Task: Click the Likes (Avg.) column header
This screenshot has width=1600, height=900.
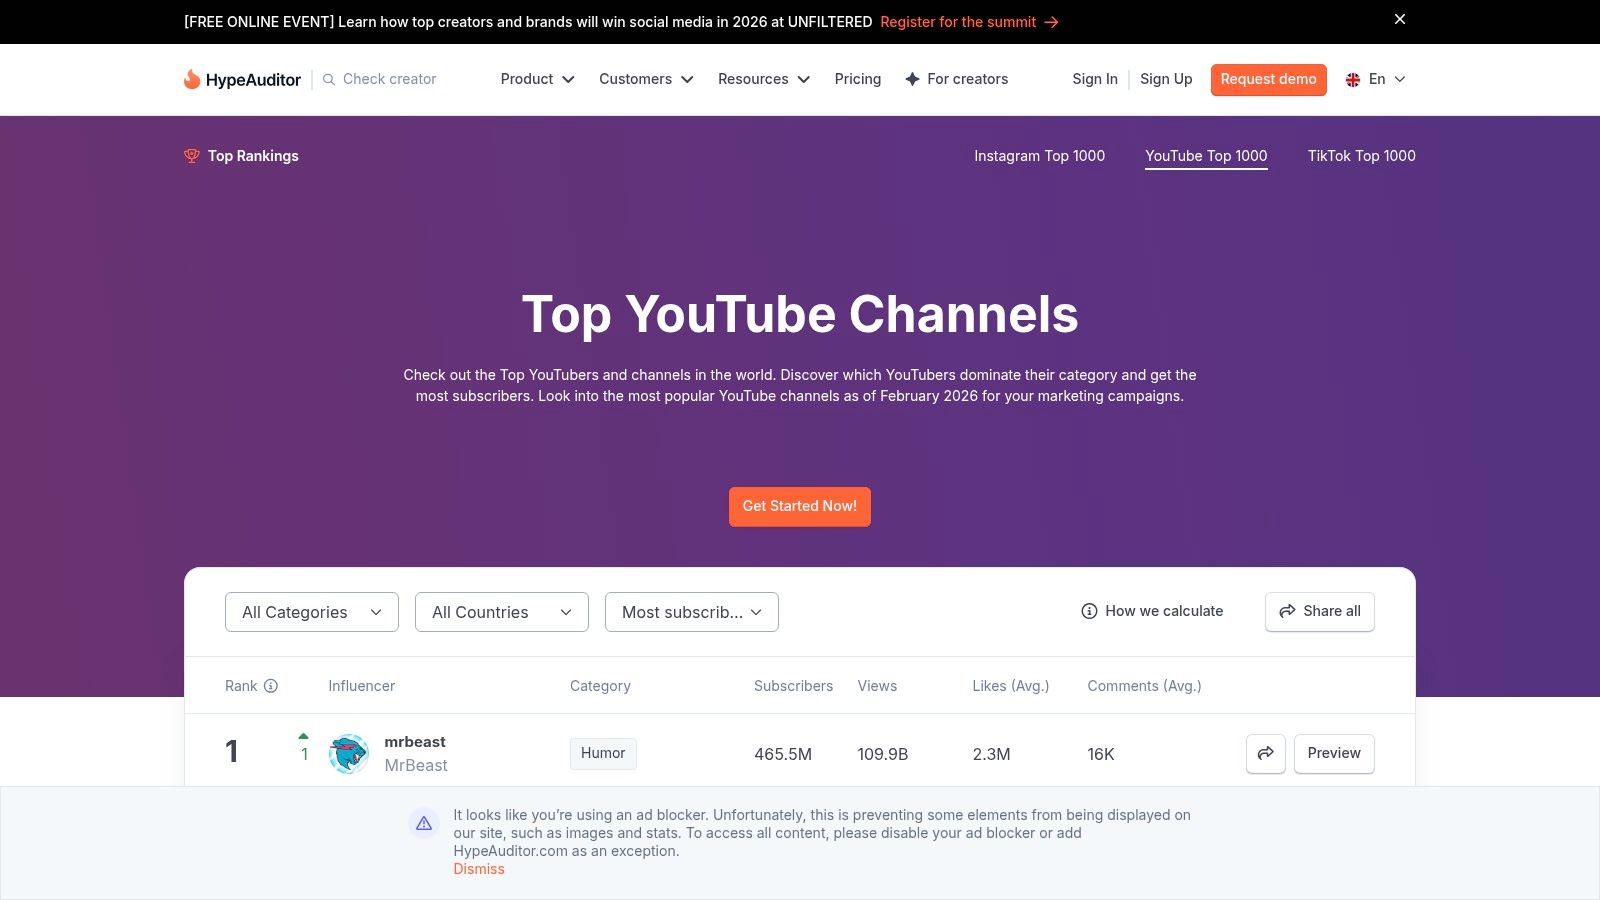Action: coord(1011,686)
